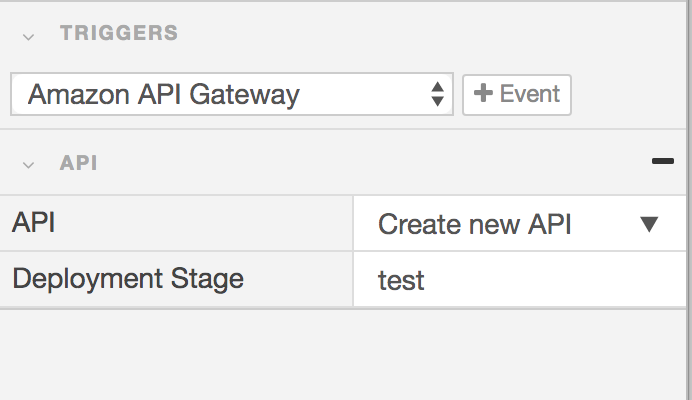
Task: Open the Create new API dropdown
Action: click(x=518, y=224)
